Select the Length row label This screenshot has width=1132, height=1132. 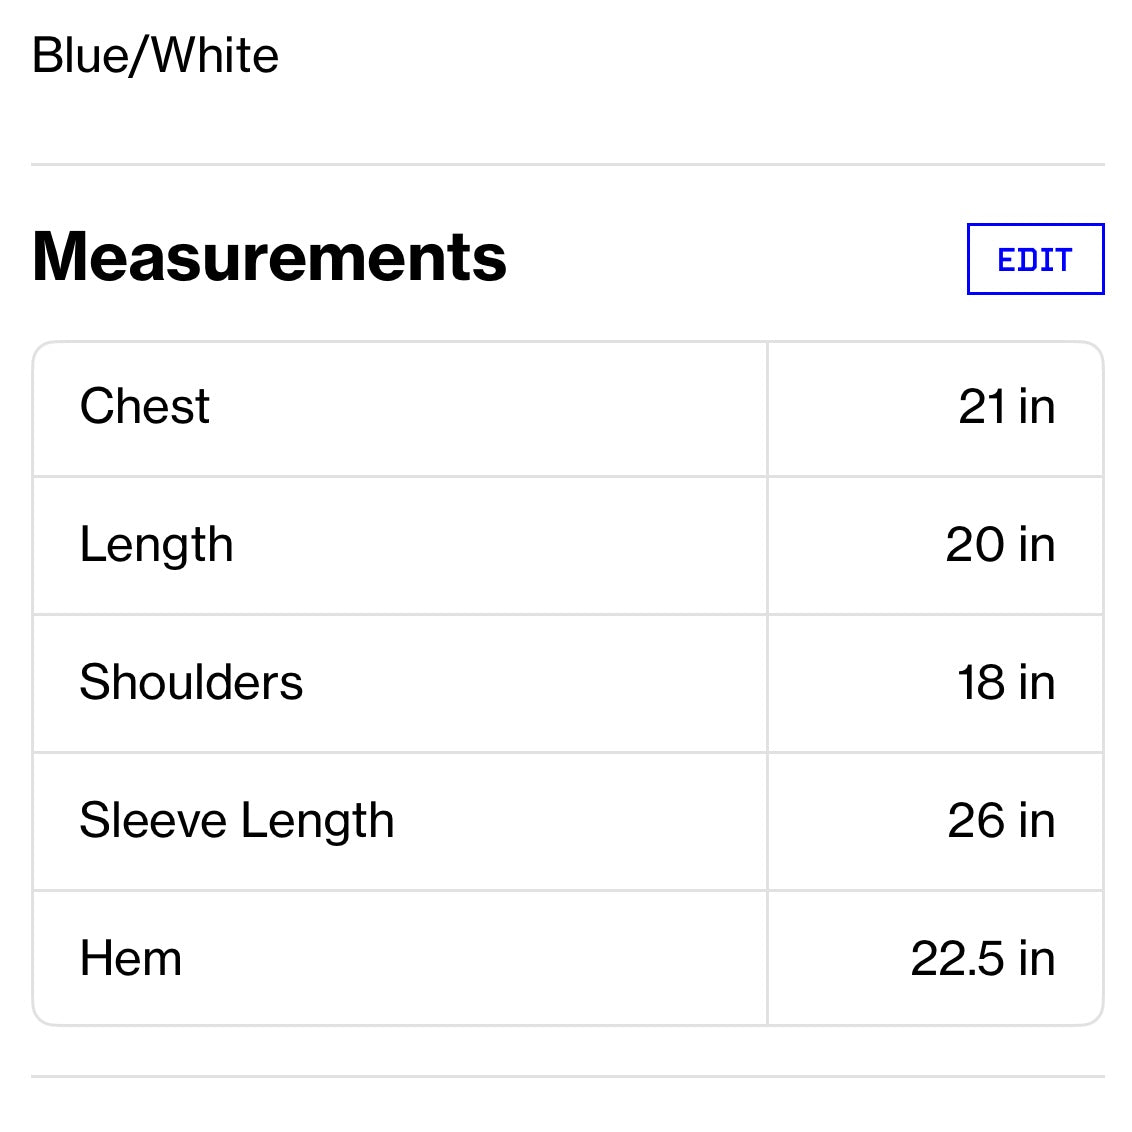(x=156, y=545)
